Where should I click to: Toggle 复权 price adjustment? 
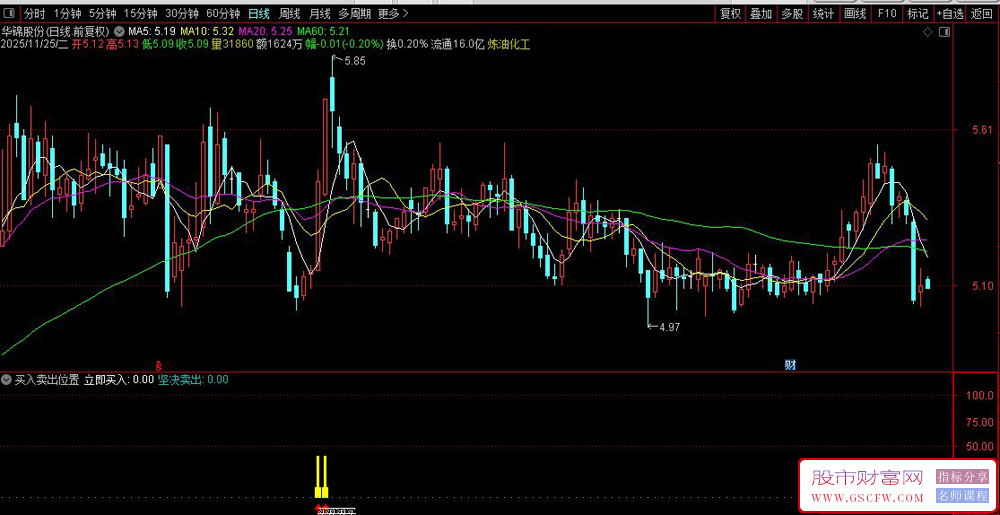(730, 13)
